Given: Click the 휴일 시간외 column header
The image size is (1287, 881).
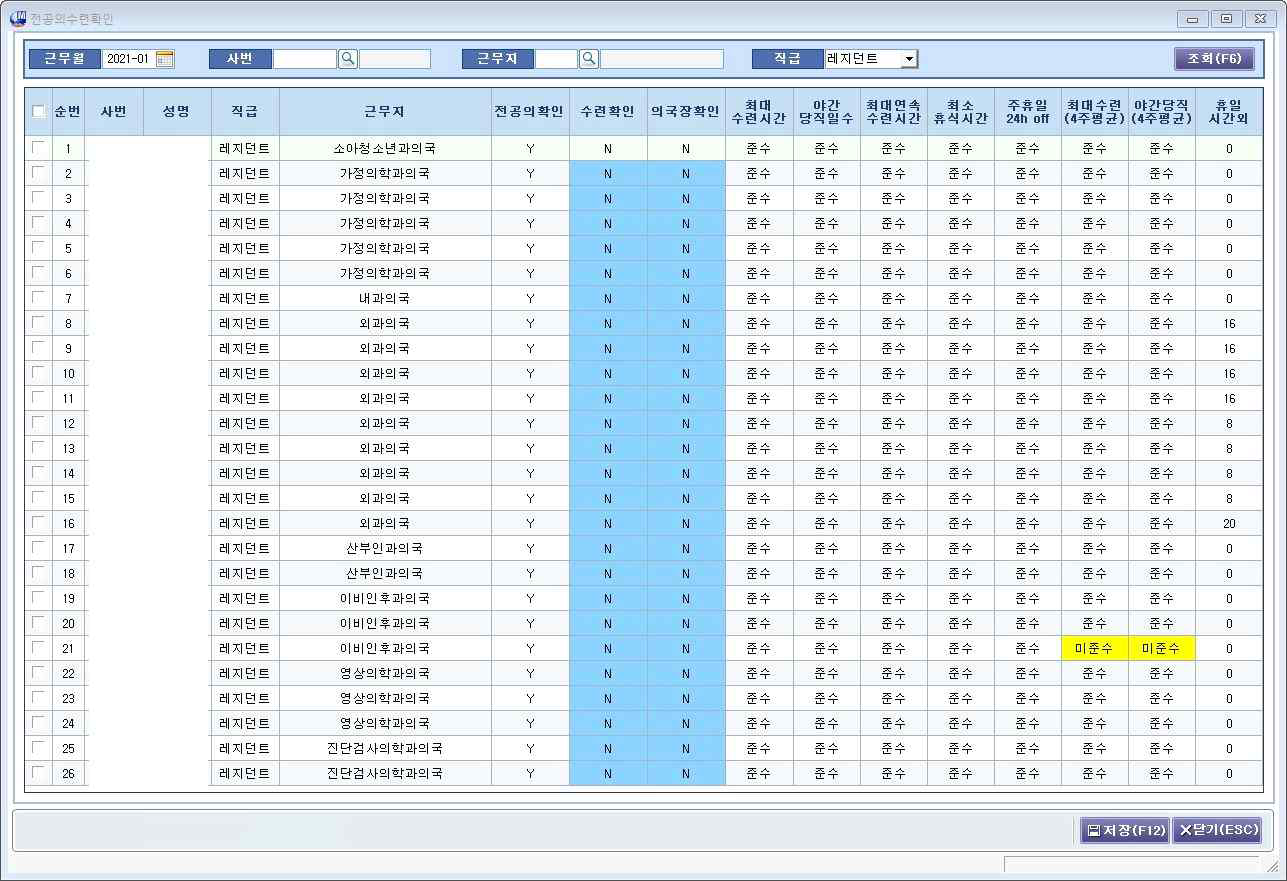Looking at the screenshot, I should pos(1229,111).
